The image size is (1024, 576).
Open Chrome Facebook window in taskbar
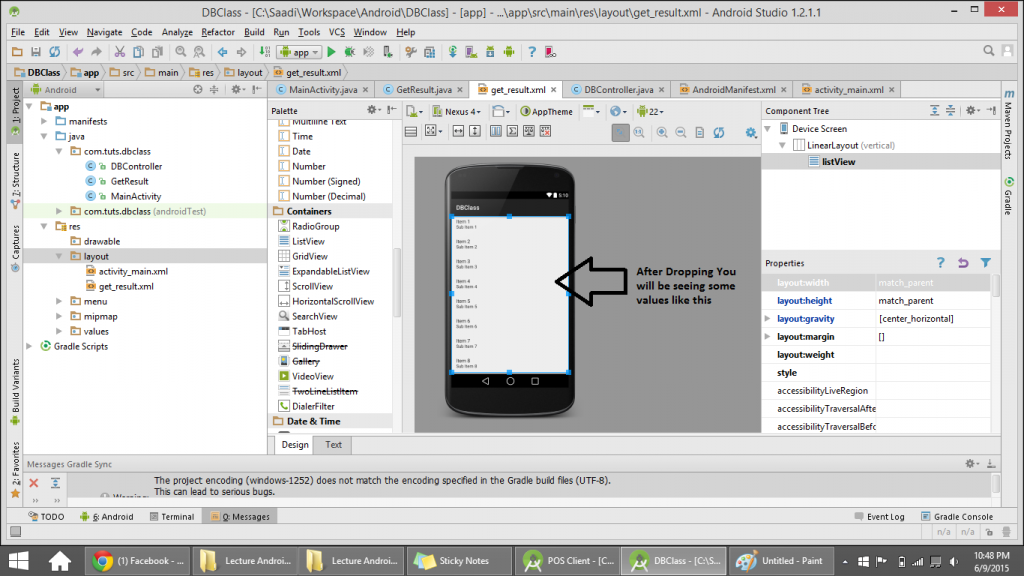click(x=138, y=561)
